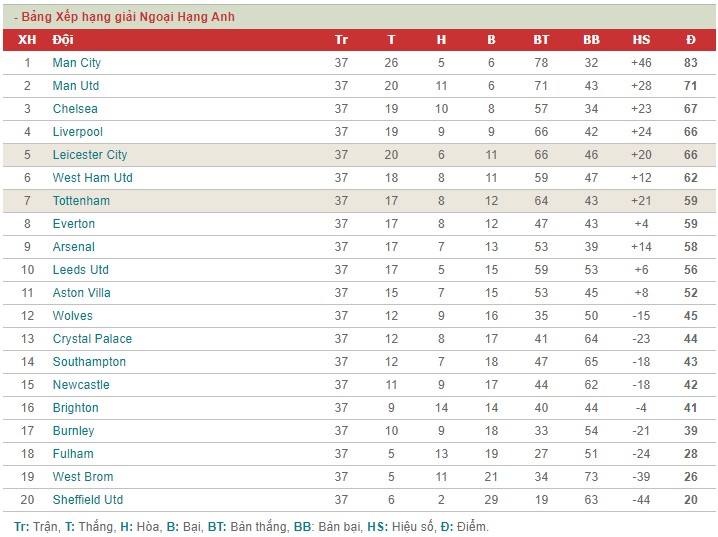Open the Everton team link
Screen dimensions: 718x537
pos(74,224)
